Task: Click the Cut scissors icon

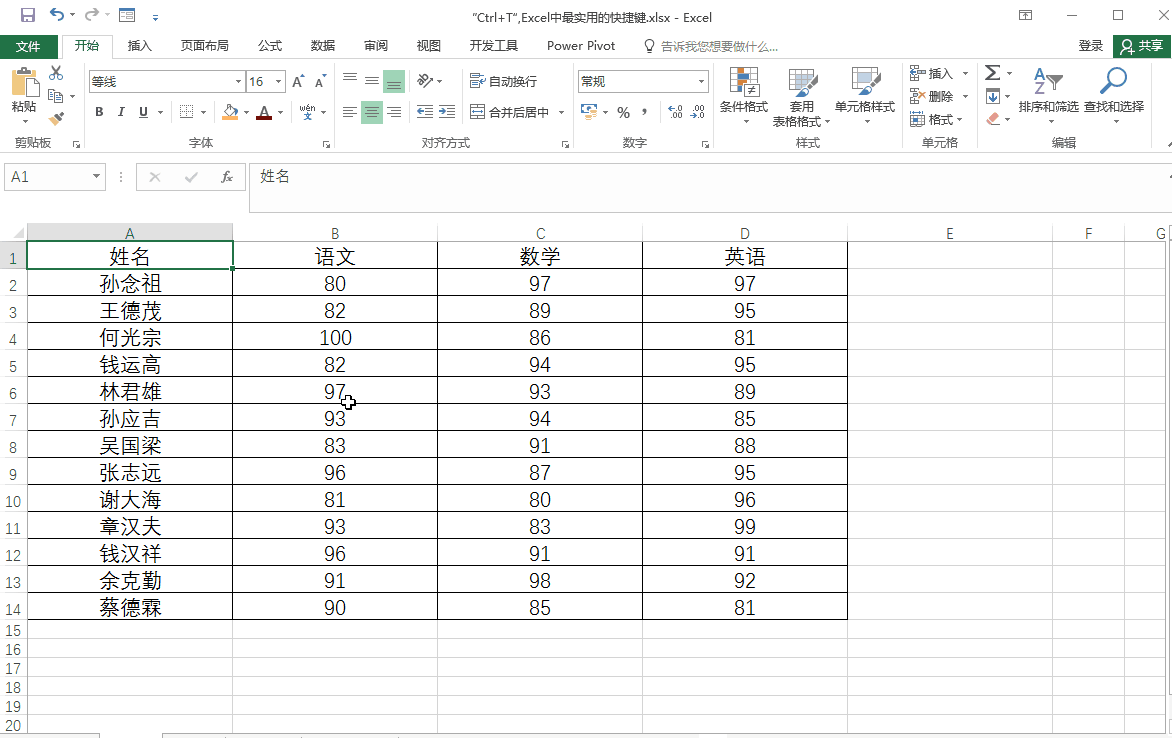Action: (x=56, y=73)
